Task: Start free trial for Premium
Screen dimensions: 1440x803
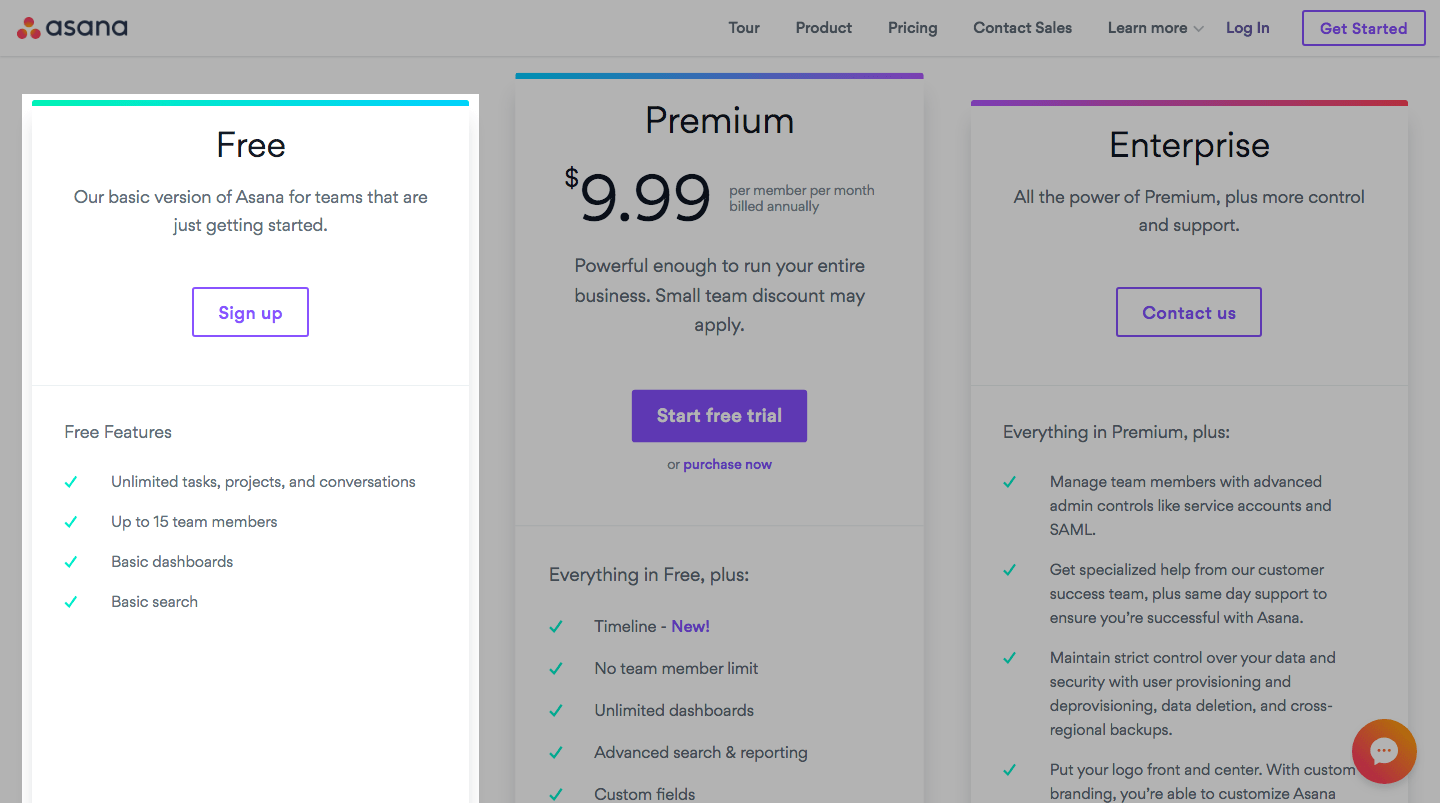Action: click(x=719, y=415)
